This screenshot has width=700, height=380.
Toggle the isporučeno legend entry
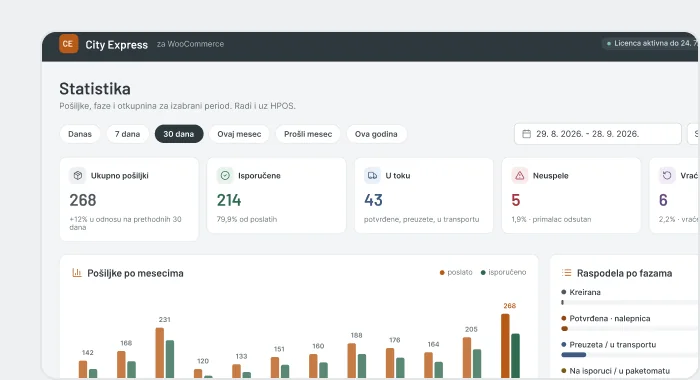[503, 272]
